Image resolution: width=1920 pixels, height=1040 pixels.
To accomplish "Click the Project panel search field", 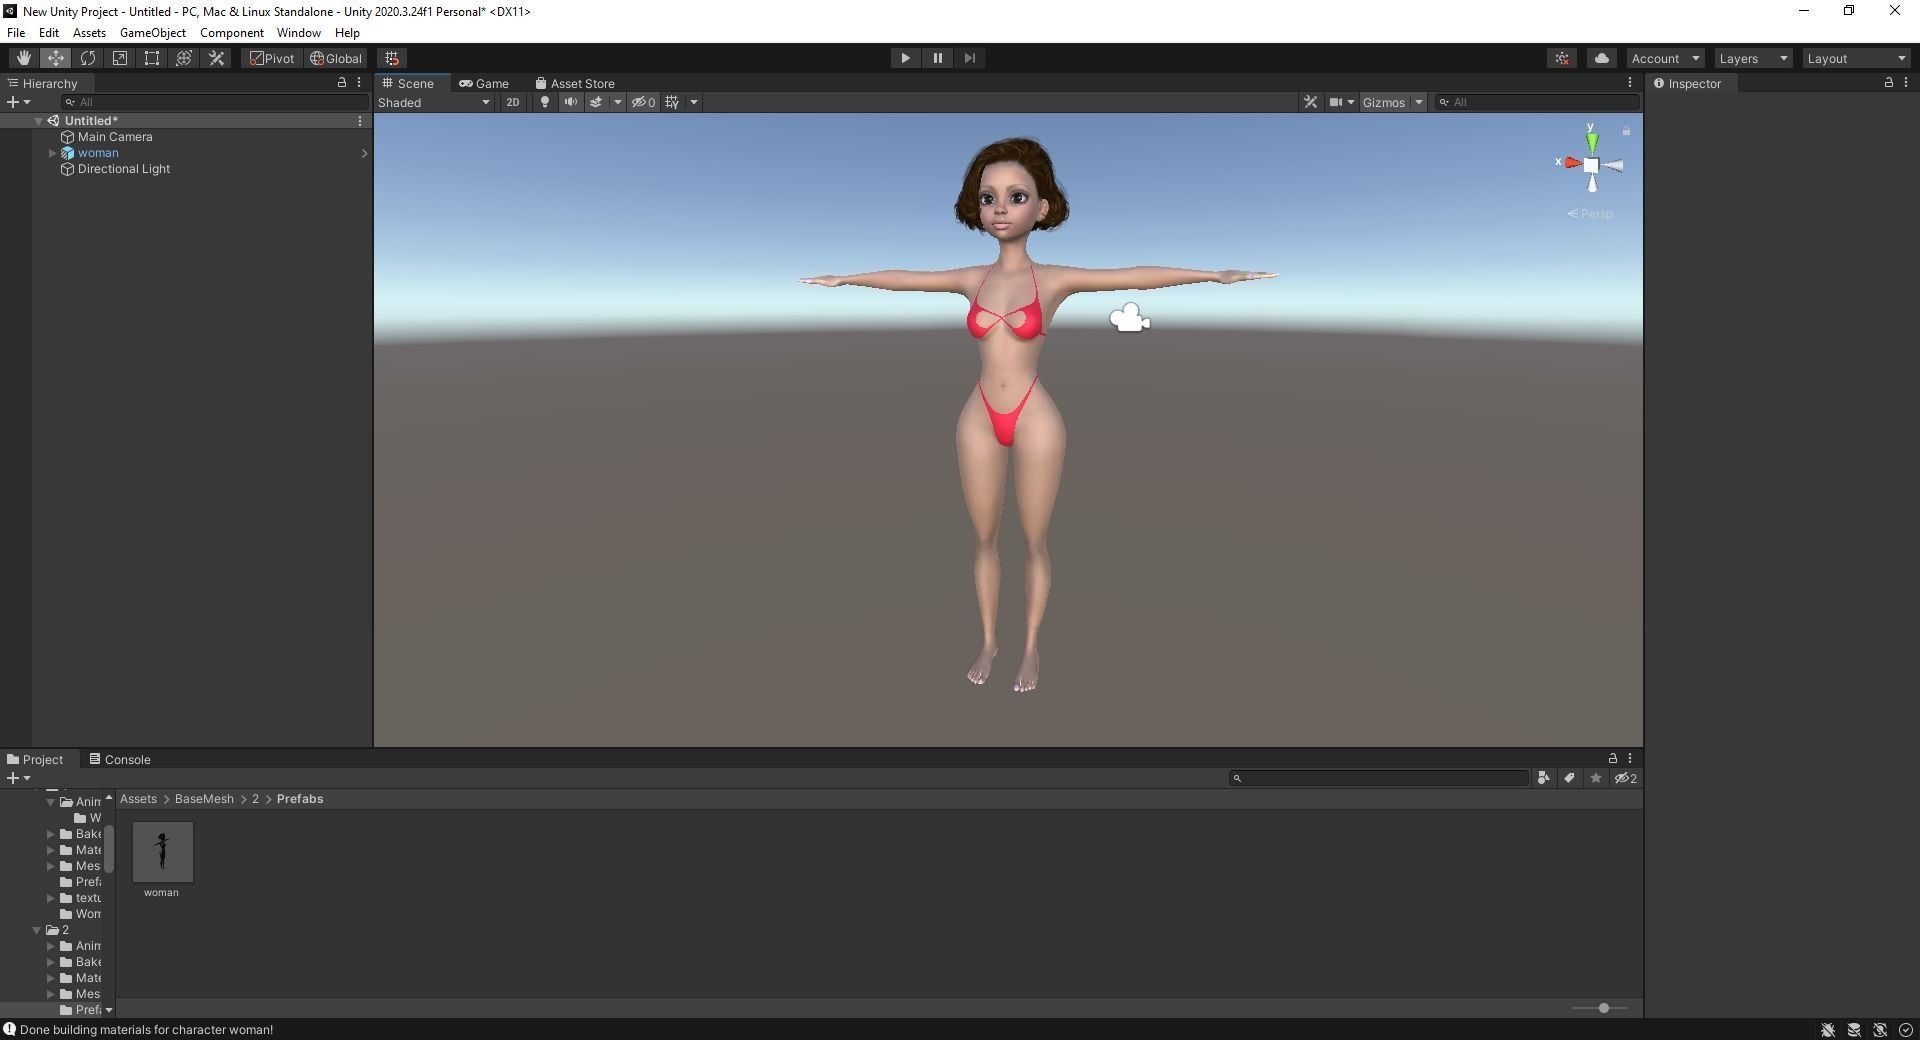I will [1379, 778].
